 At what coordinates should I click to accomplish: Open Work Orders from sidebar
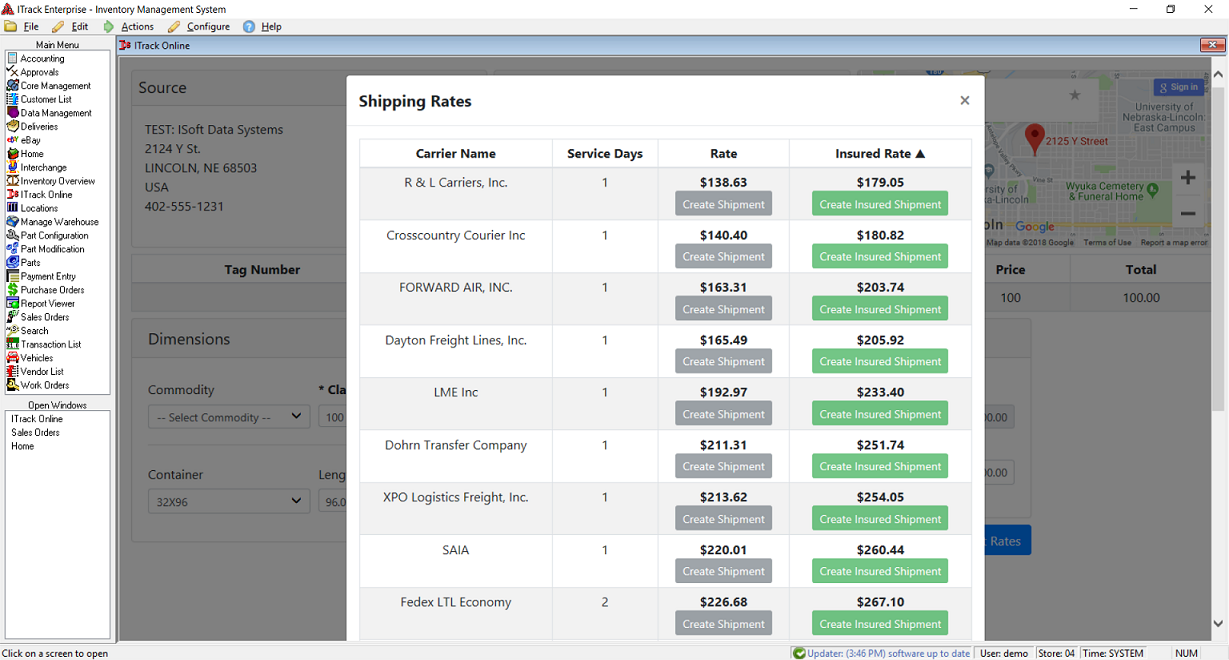pos(13,385)
